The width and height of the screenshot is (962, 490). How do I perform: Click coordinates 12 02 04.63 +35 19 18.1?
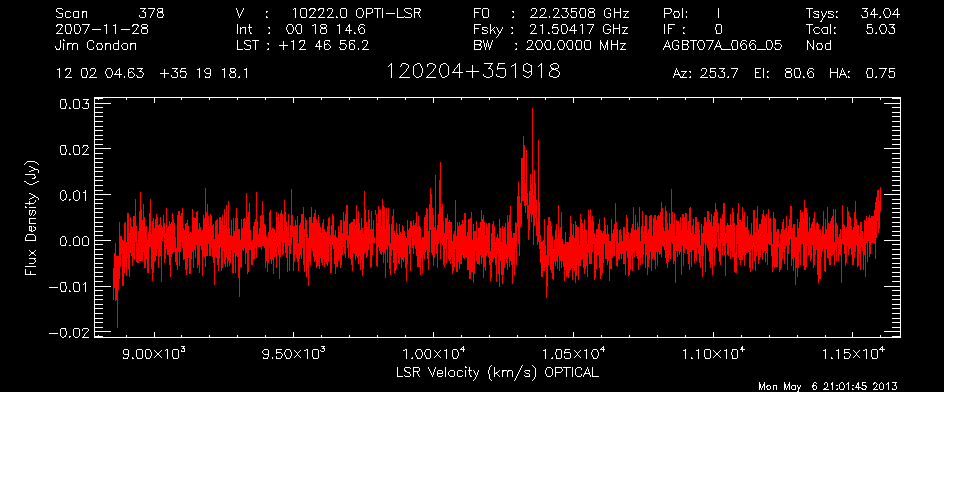(152, 74)
